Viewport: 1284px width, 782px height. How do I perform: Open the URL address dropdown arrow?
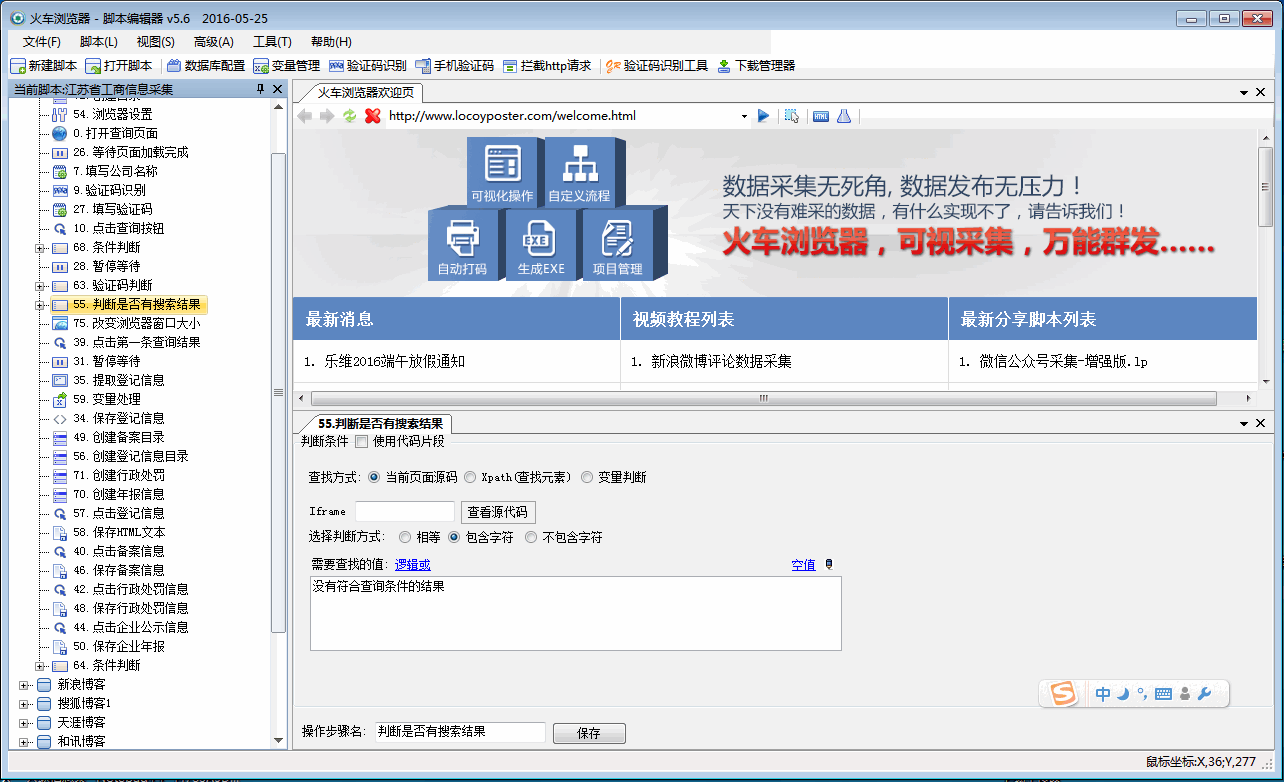[744, 117]
